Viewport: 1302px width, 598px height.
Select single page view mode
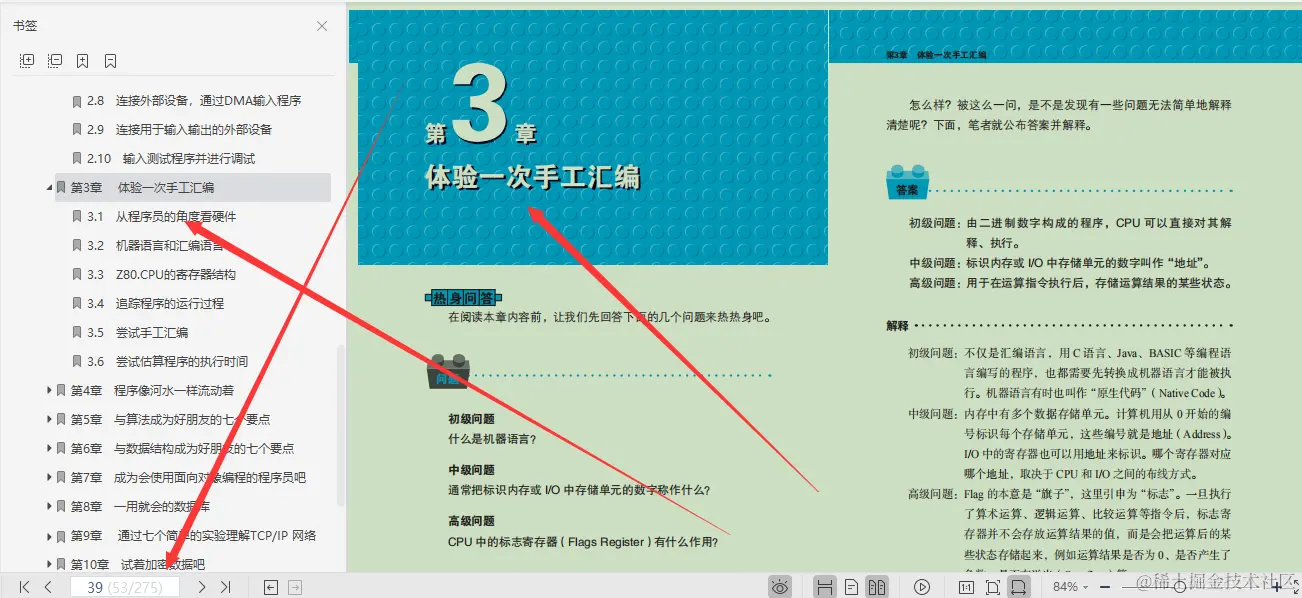coord(850,586)
